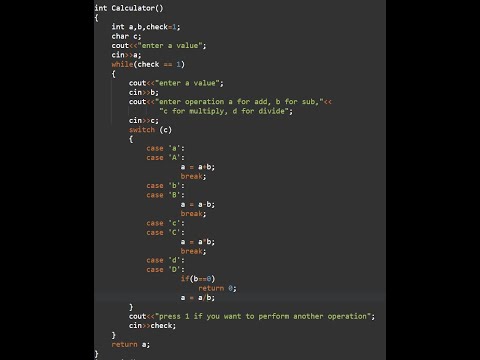This screenshot has width=480, height=360.
Task: Click the break; following 'a = a*b;'
Action: coord(193,251)
